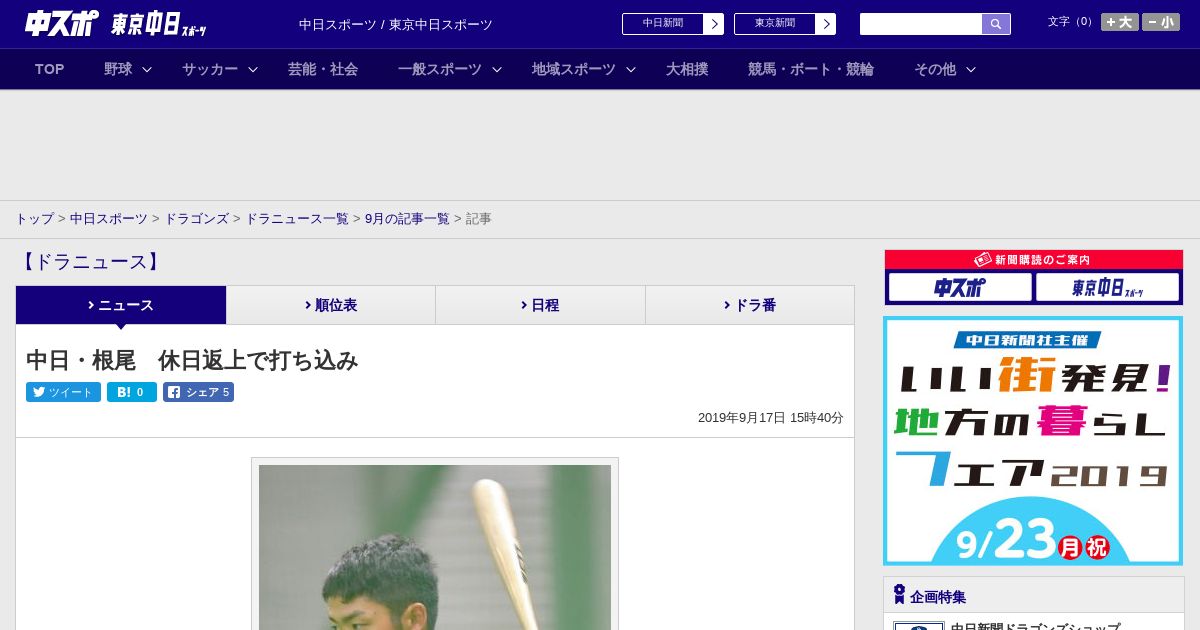The width and height of the screenshot is (1200, 630).
Task: Switch to the 順位表 tab
Action: coord(331,305)
